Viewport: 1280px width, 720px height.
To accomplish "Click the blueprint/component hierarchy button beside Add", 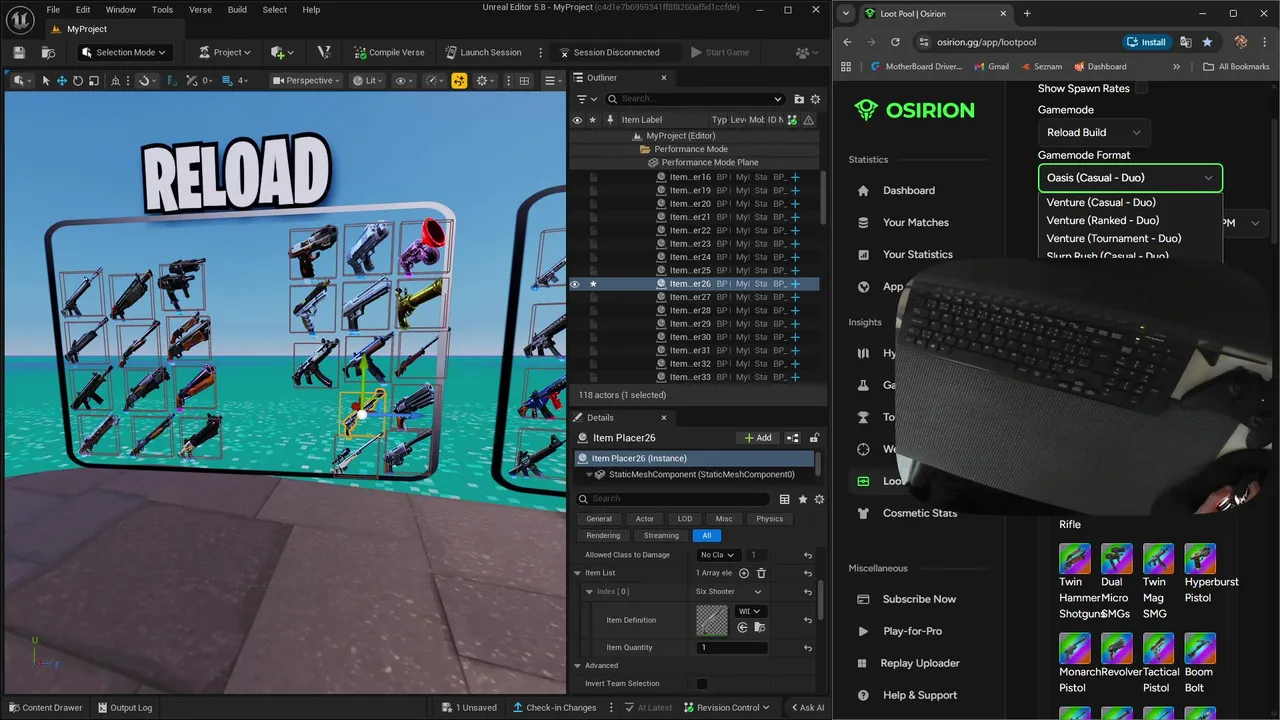I will point(793,437).
